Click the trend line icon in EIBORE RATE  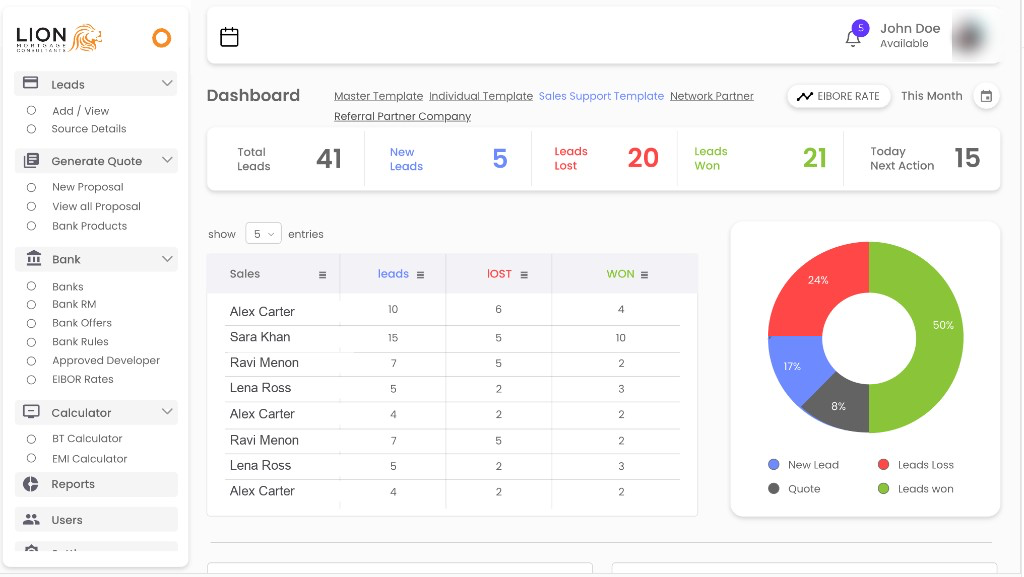pos(805,97)
